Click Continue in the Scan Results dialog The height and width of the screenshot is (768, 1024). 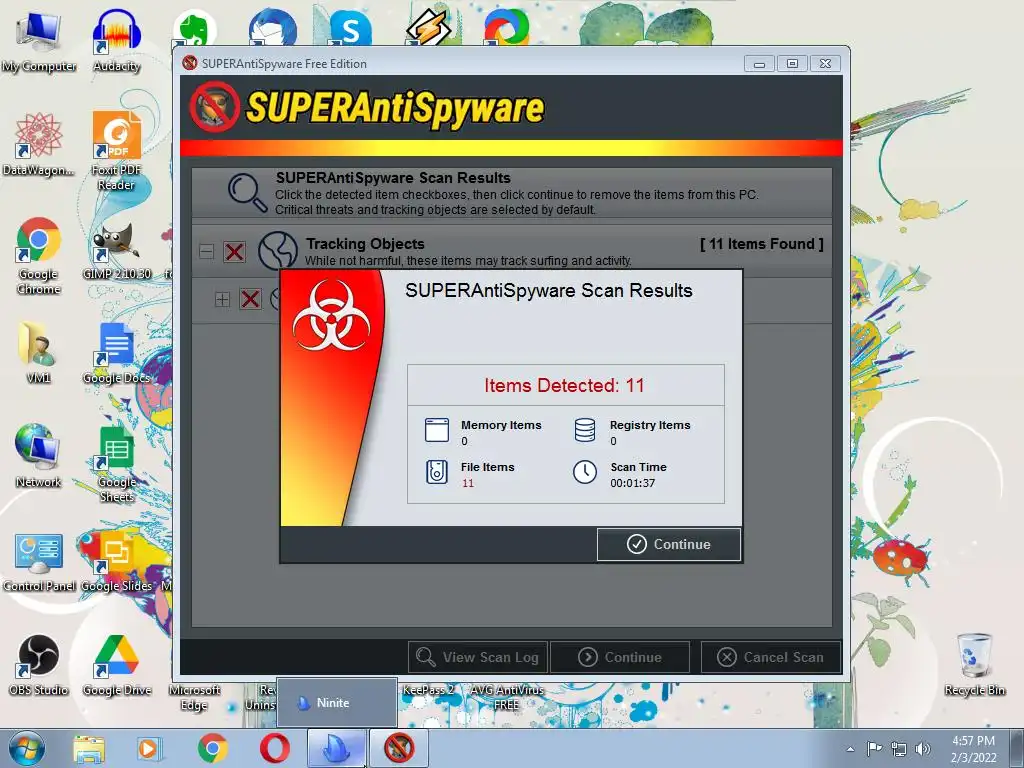669,544
